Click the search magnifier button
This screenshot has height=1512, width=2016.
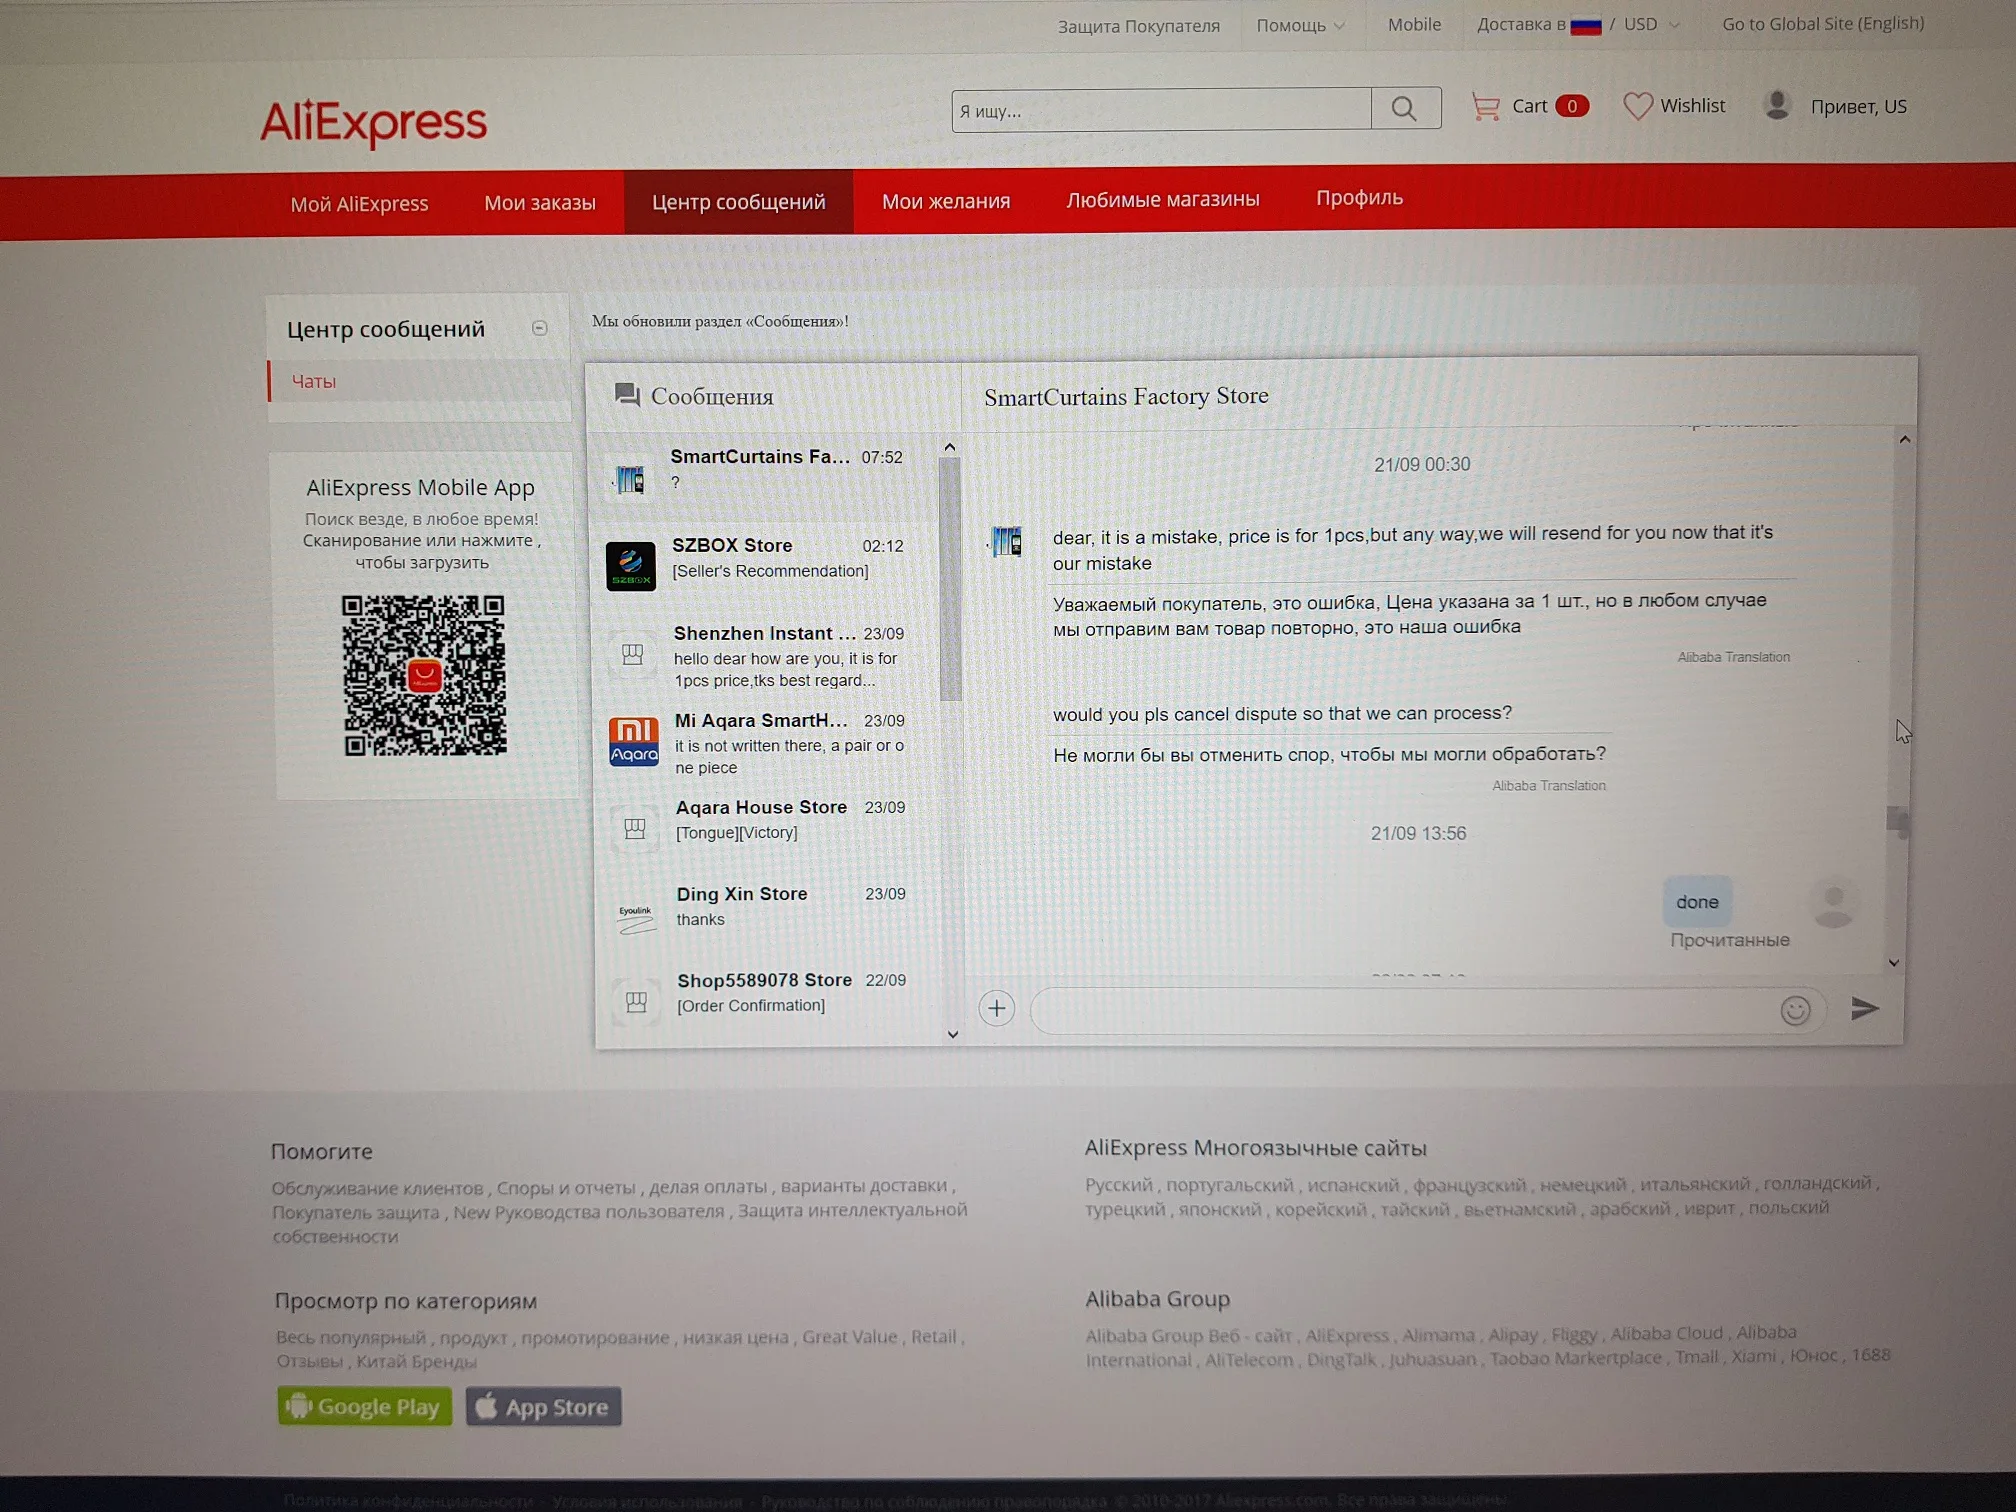pos(1404,109)
